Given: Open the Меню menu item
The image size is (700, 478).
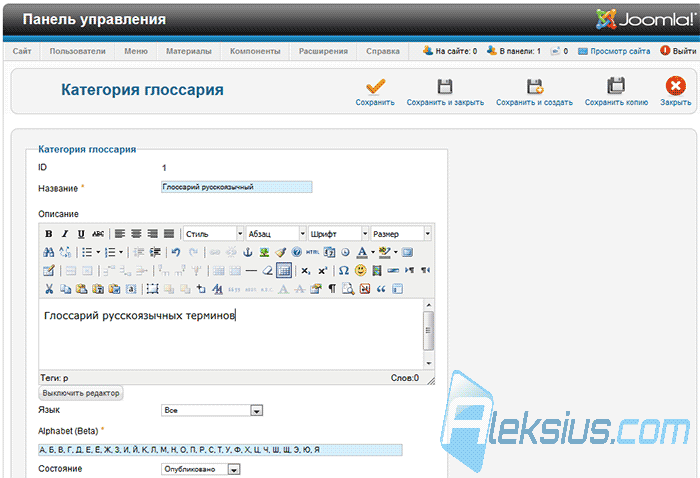Looking at the screenshot, I should [136, 51].
